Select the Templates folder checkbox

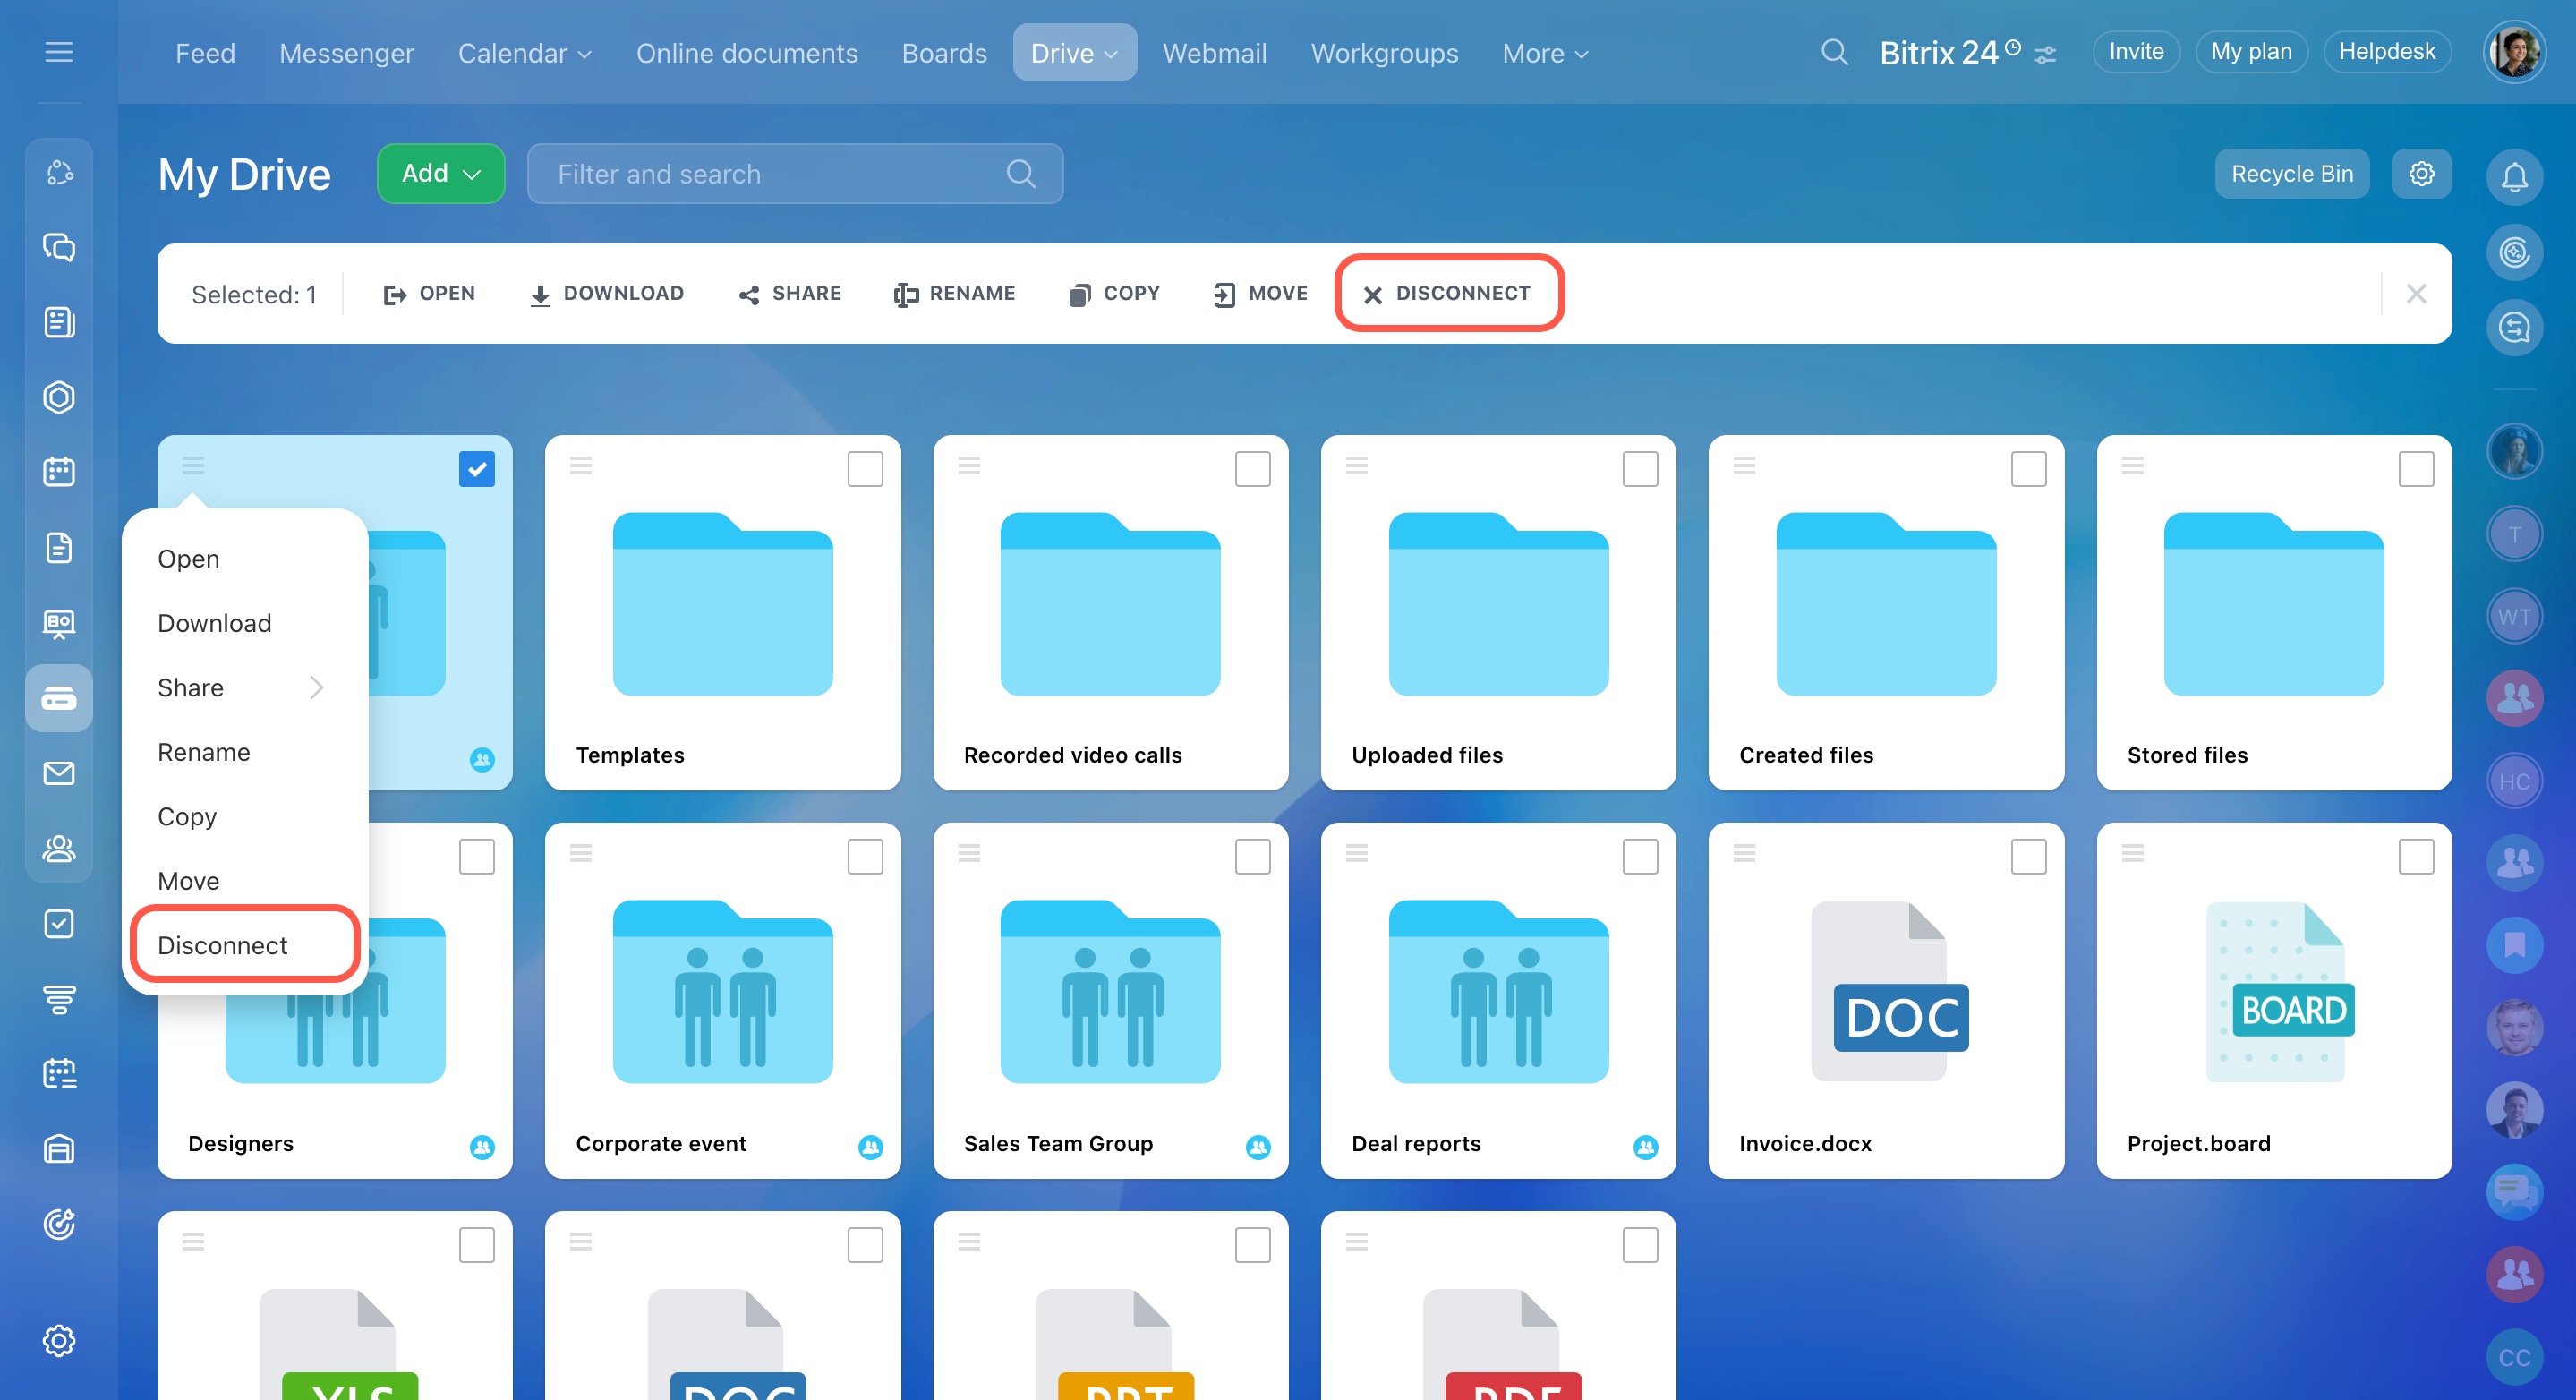(864, 469)
